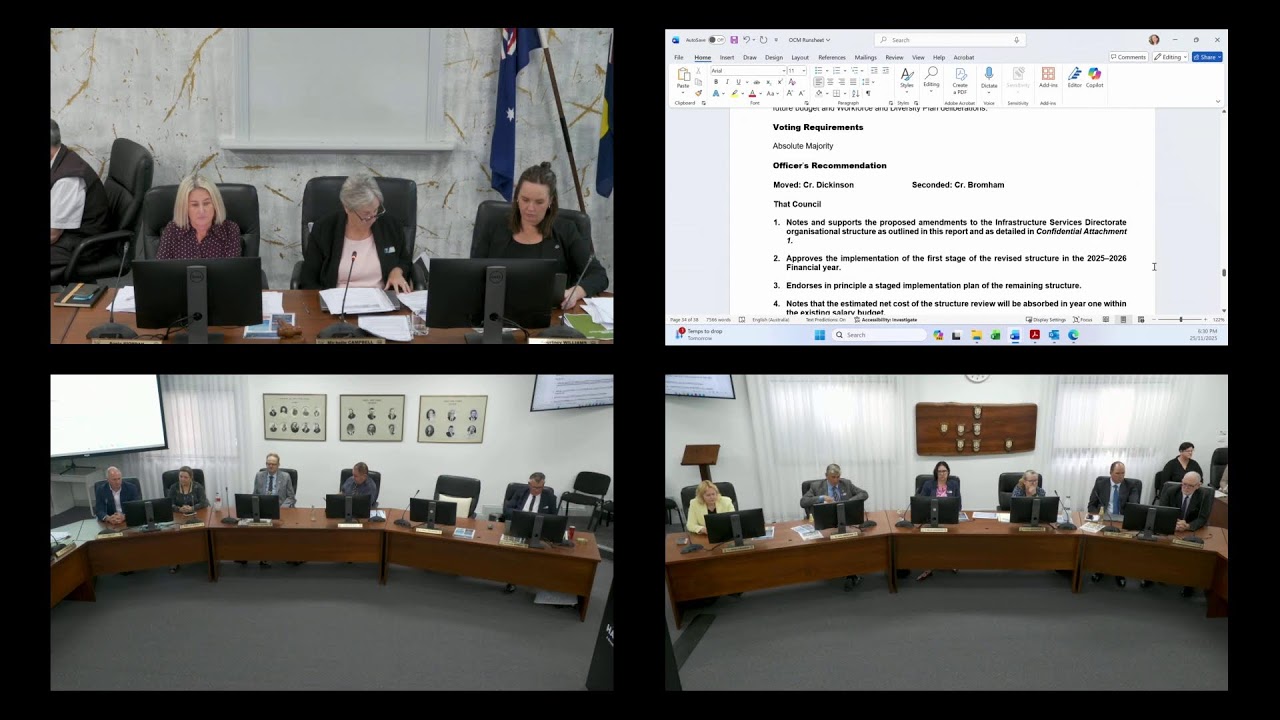Adjust the zoom slider in status bar
This screenshot has height=720, width=1280.
1180,320
